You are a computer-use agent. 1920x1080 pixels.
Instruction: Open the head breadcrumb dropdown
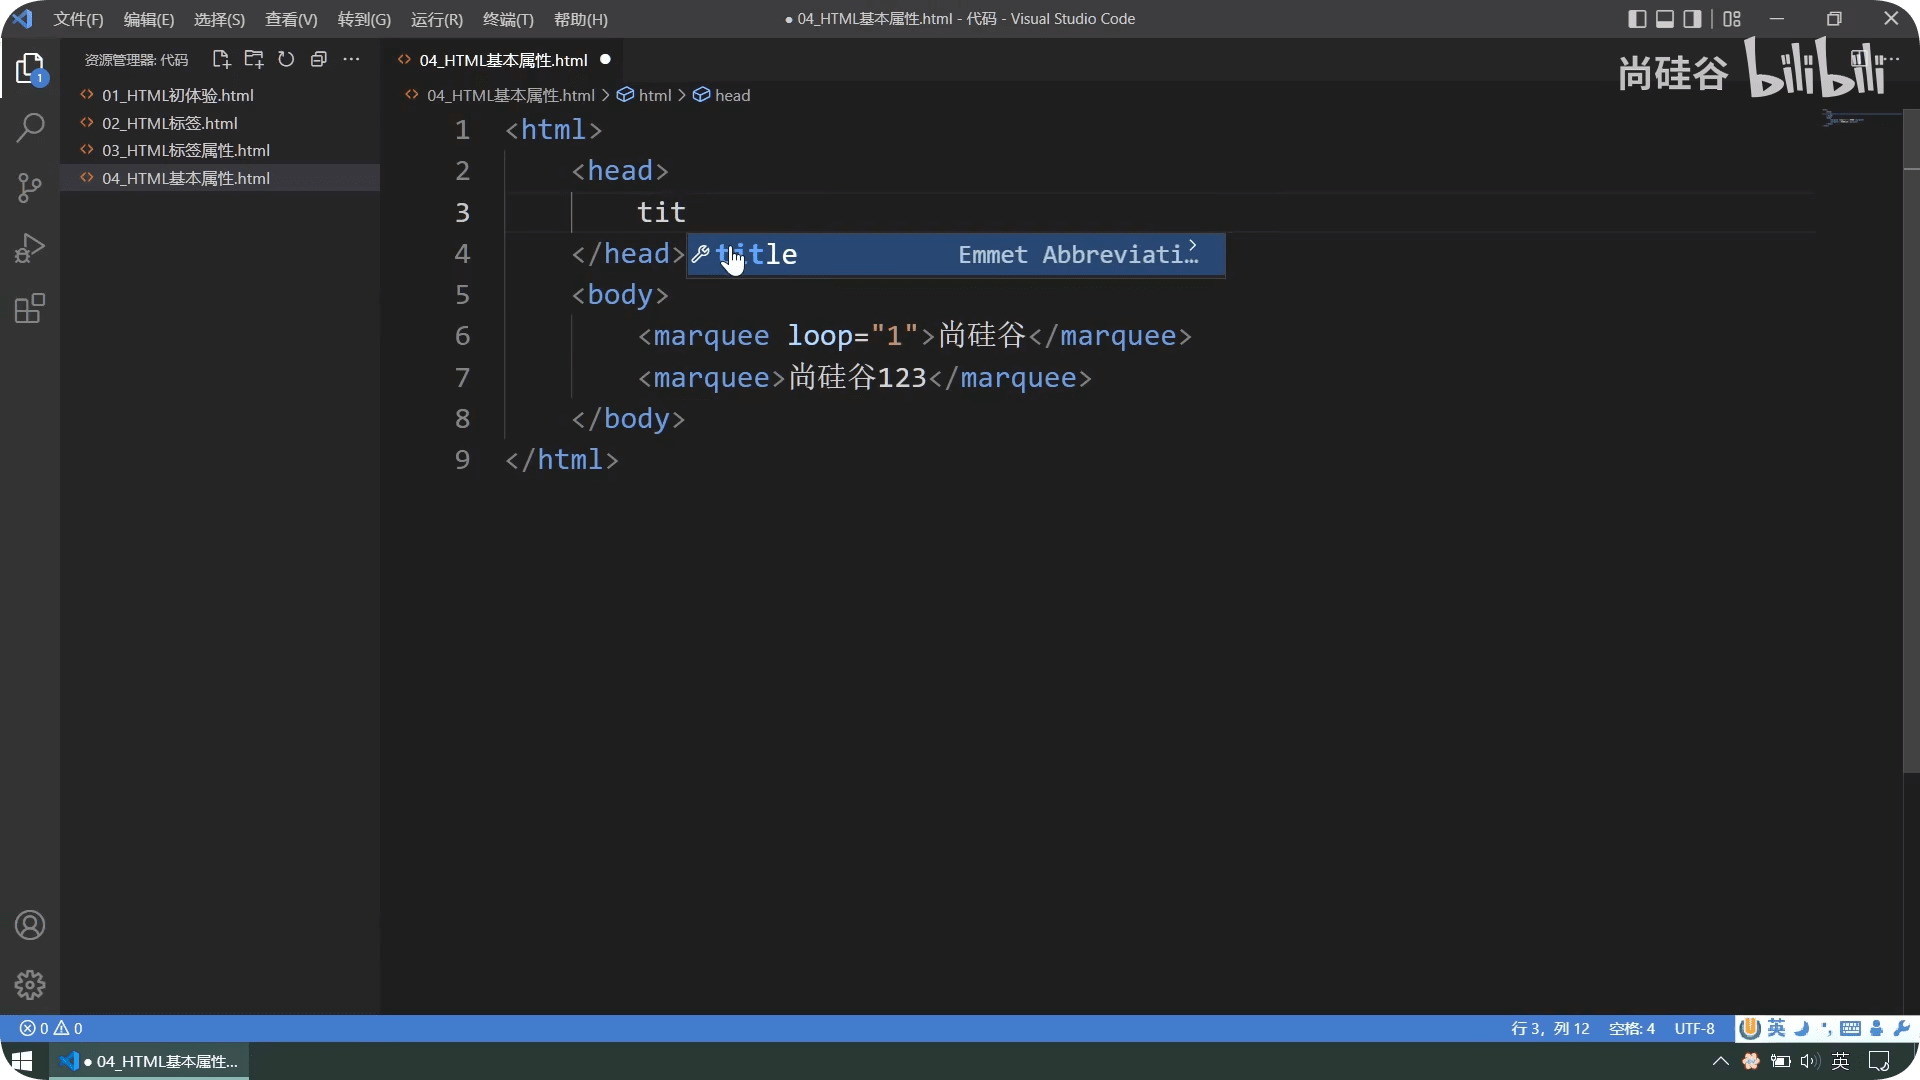coord(731,95)
